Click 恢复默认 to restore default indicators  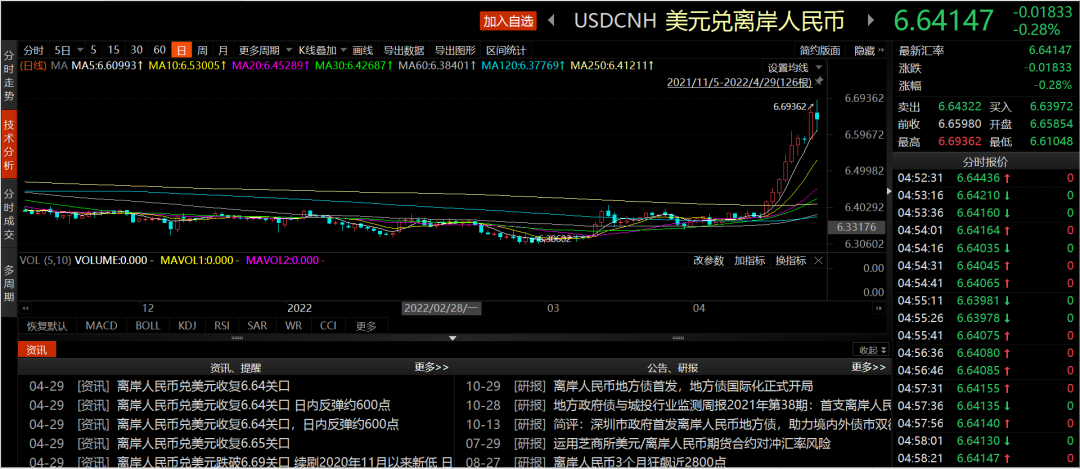[47, 326]
